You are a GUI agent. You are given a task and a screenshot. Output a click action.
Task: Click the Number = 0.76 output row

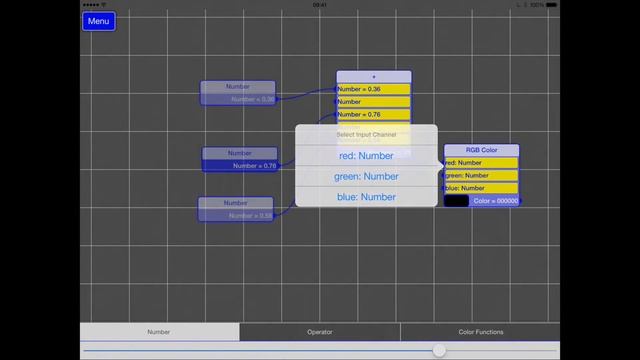pyautogui.click(x=240, y=166)
